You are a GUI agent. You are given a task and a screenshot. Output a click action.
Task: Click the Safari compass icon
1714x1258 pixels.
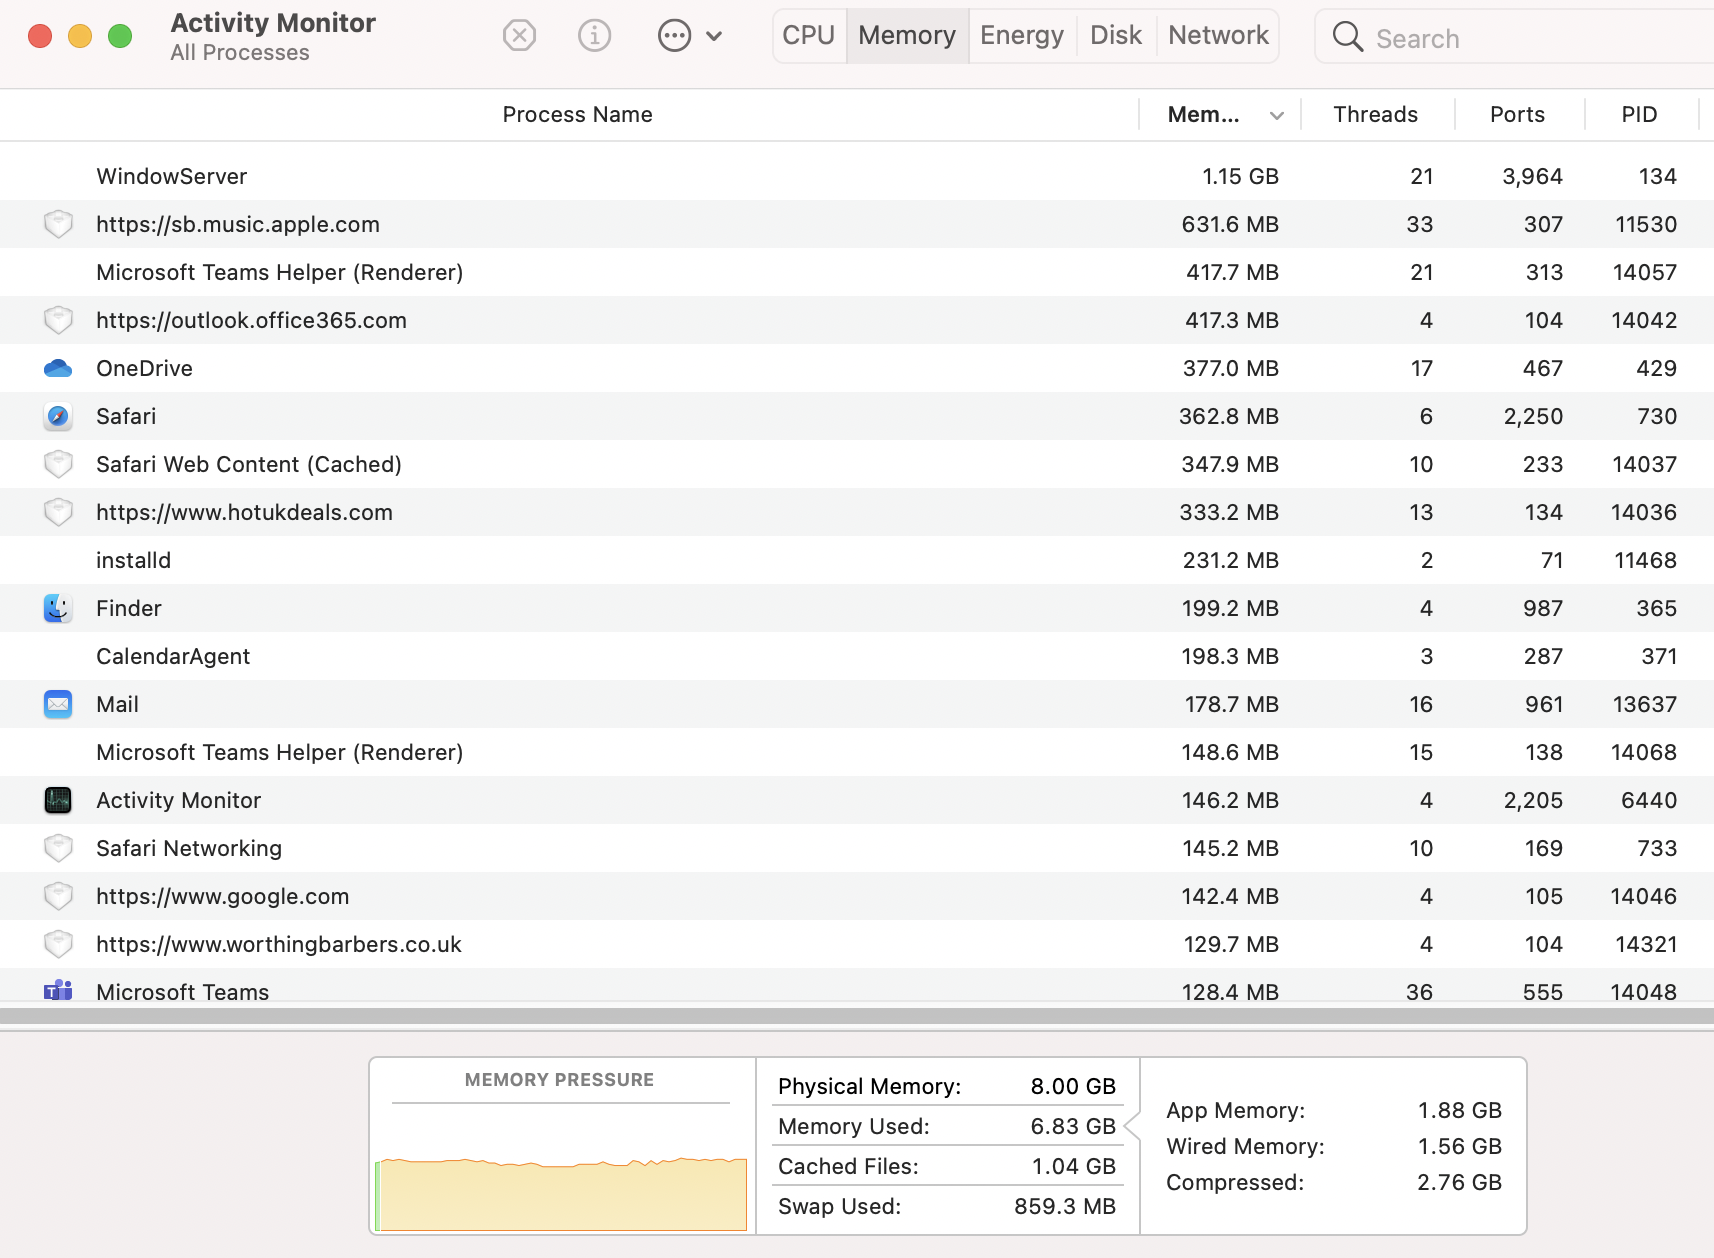[x=58, y=417]
